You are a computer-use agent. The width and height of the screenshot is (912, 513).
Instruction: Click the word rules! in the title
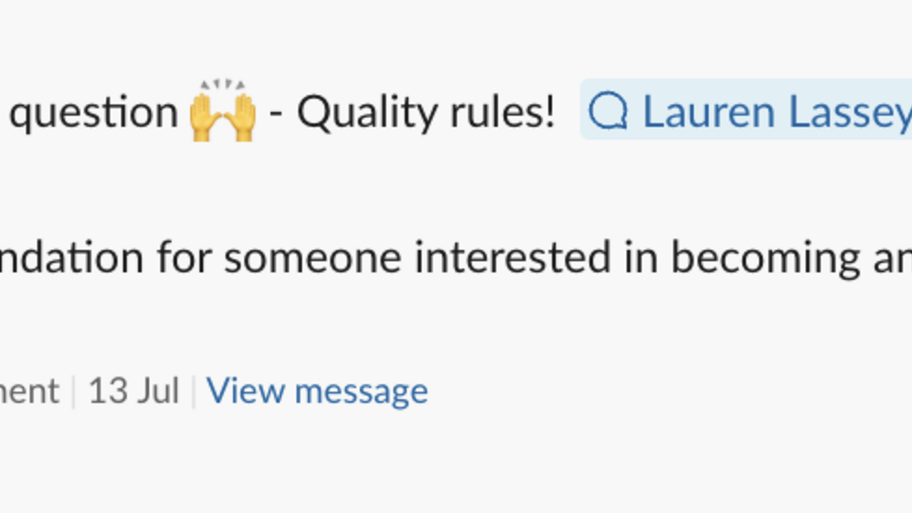pyautogui.click(x=503, y=111)
